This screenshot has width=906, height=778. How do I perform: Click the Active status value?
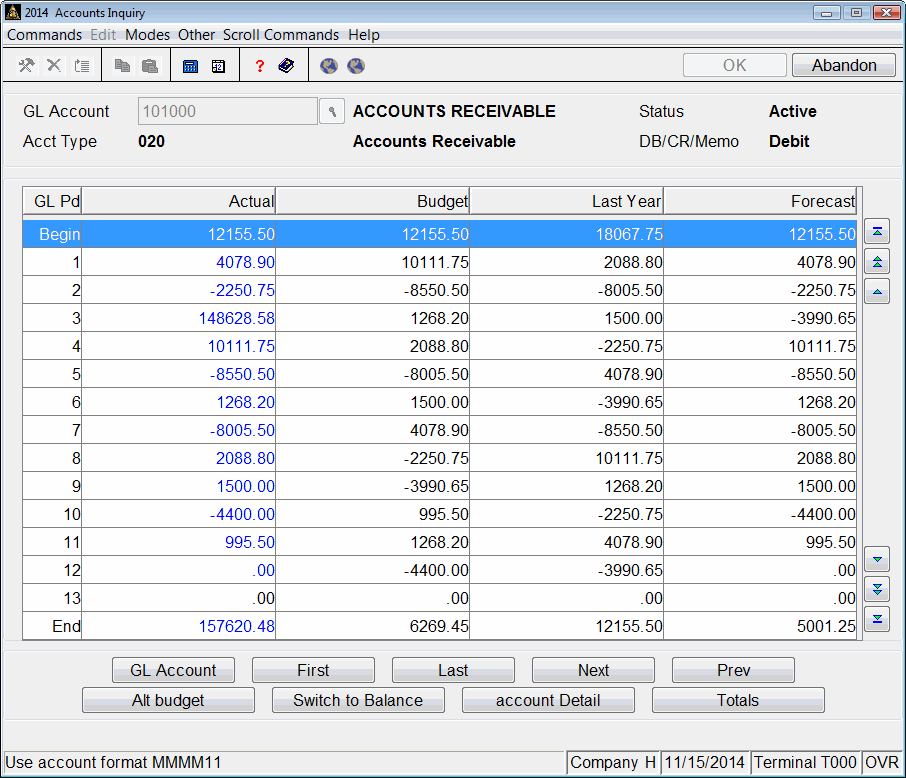click(793, 112)
